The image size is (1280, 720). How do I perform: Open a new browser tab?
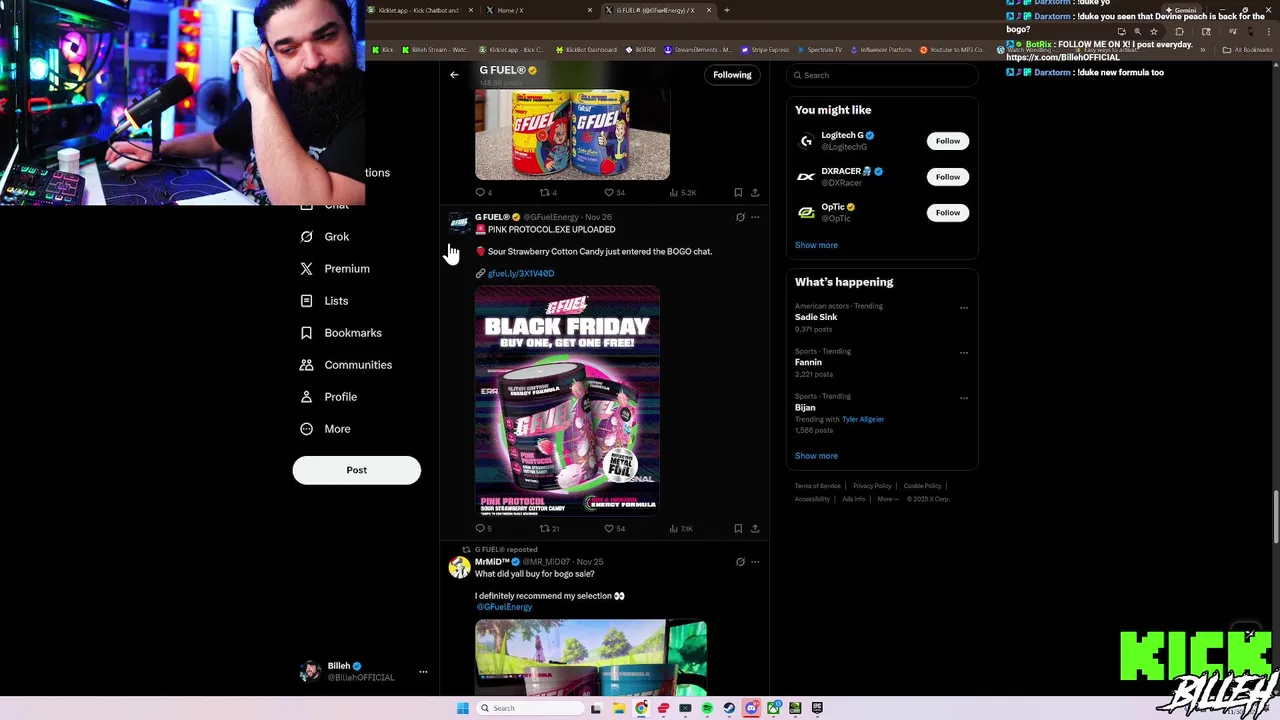pos(727,10)
